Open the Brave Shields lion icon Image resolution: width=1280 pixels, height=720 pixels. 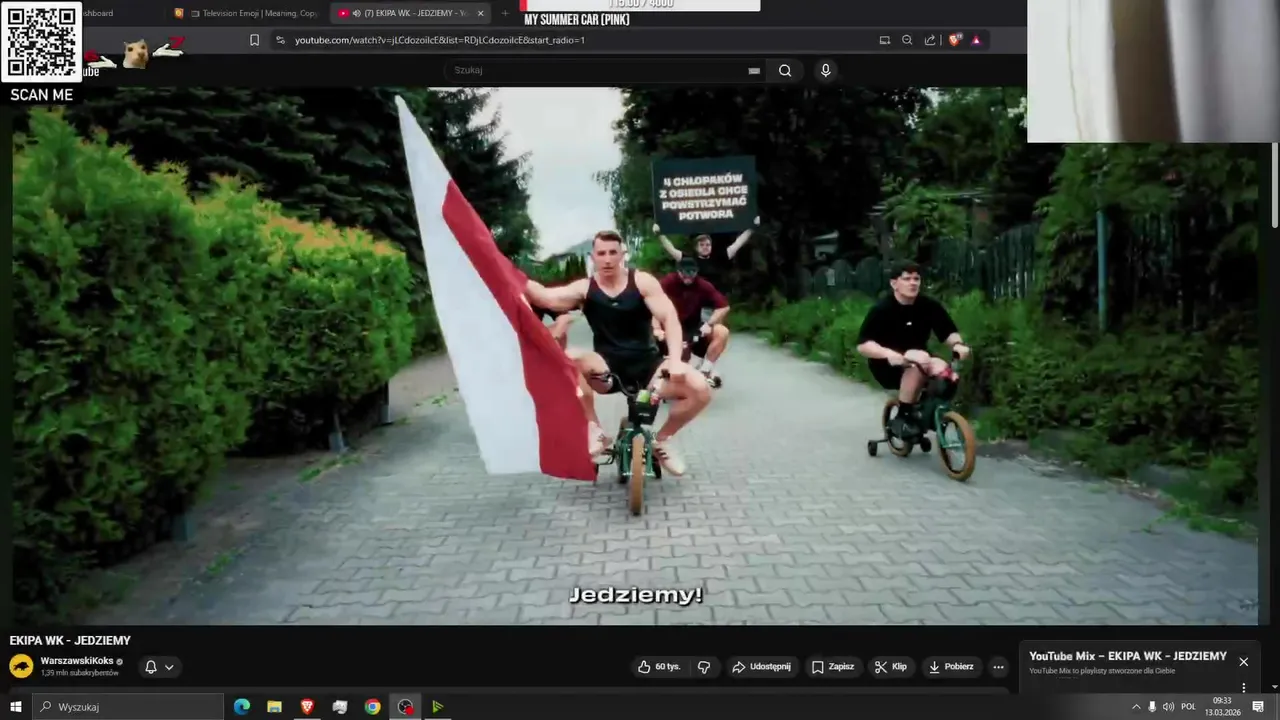[954, 40]
